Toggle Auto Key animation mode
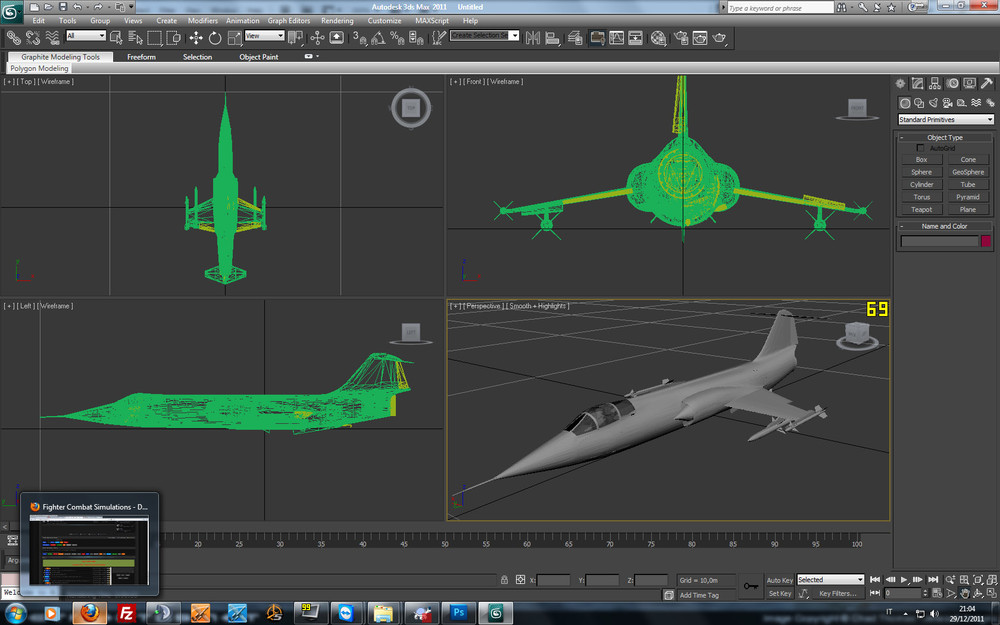Image resolution: width=1000 pixels, height=625 pixels. point(780,580)
